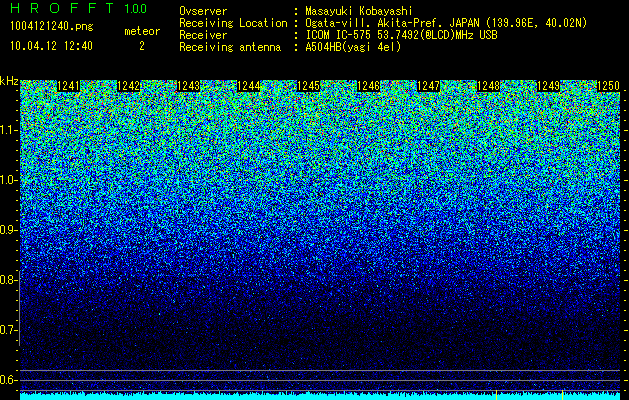
Task: Click the meteor count label
Action: [142, 31]
